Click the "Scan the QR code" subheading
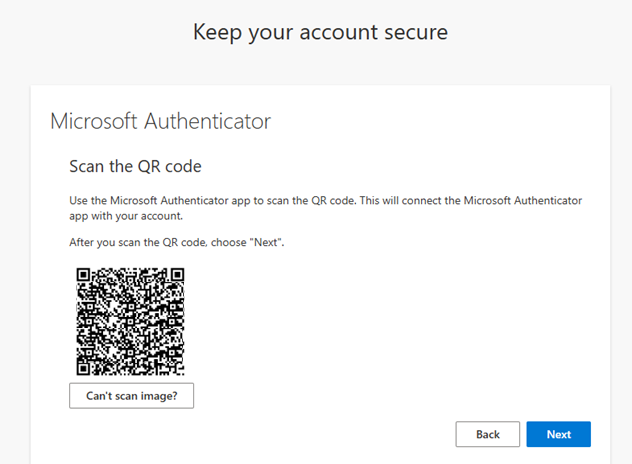Viewport: 632px width, 464px height. pyautogui.click(x=135, y=165)
